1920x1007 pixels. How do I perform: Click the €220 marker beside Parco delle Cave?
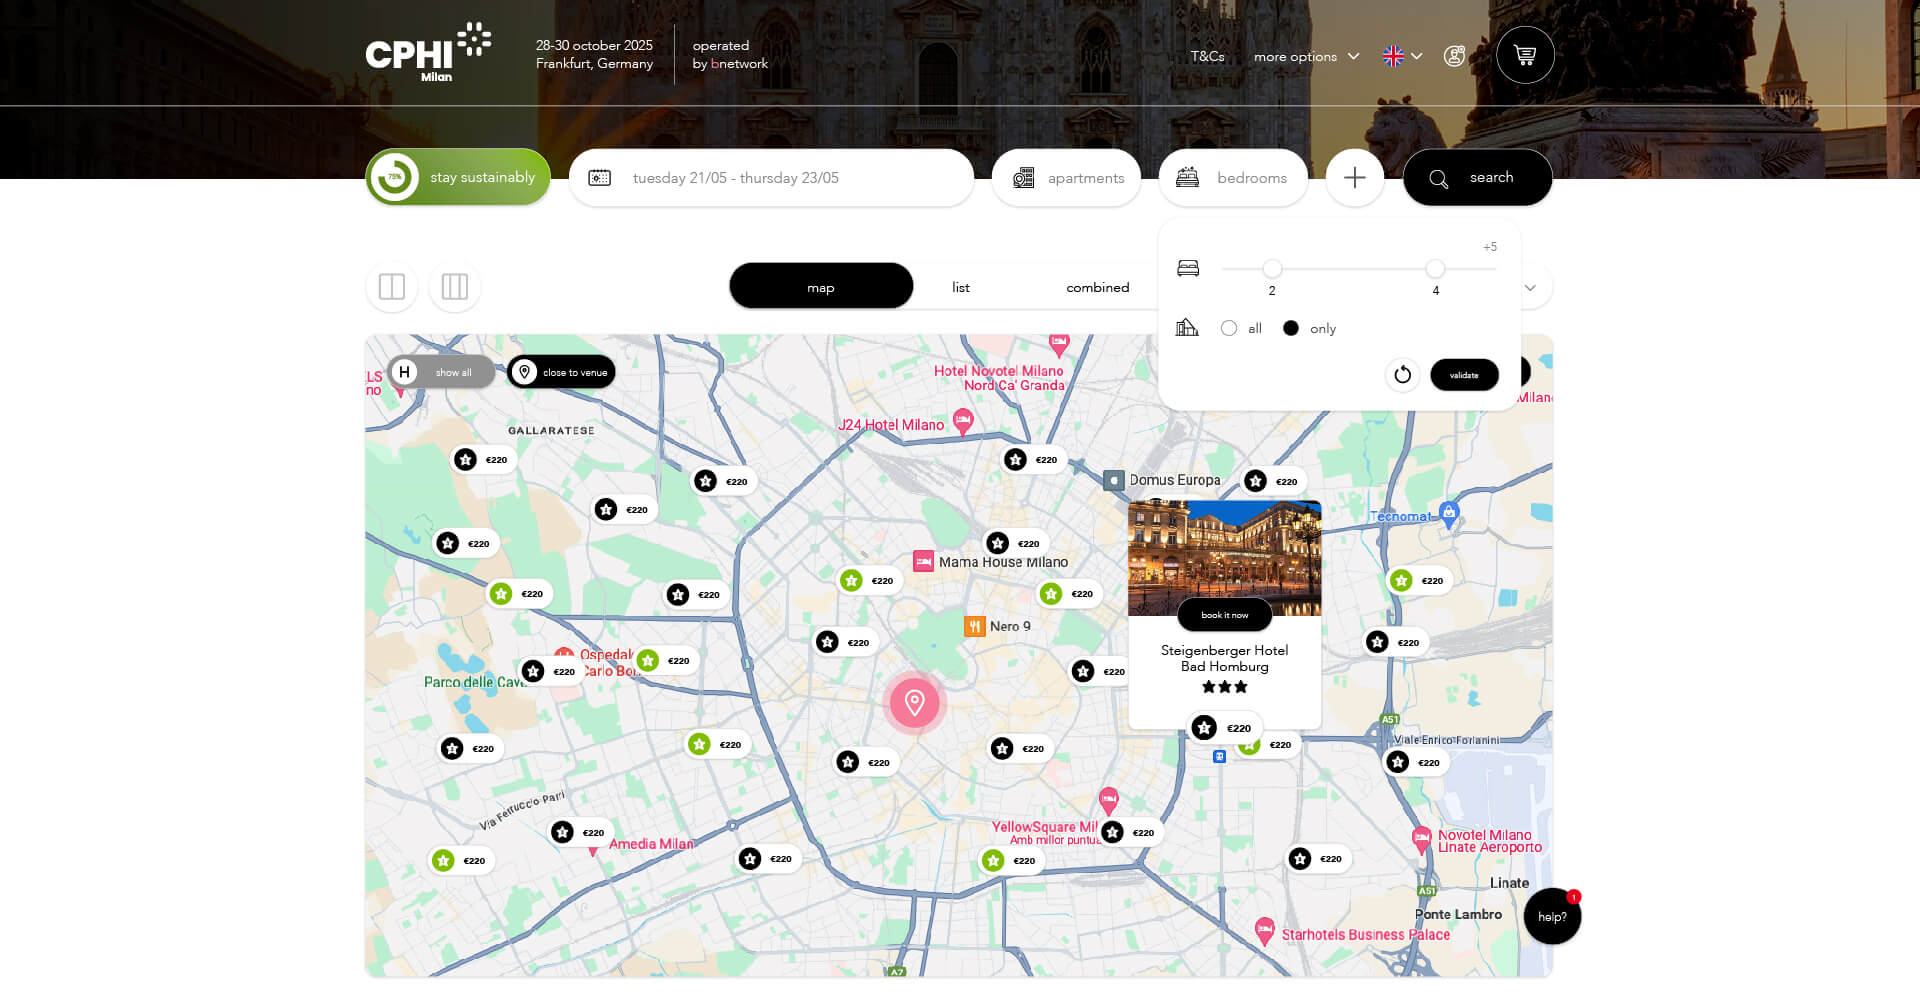pyautogui.click(x=551, y=672)
